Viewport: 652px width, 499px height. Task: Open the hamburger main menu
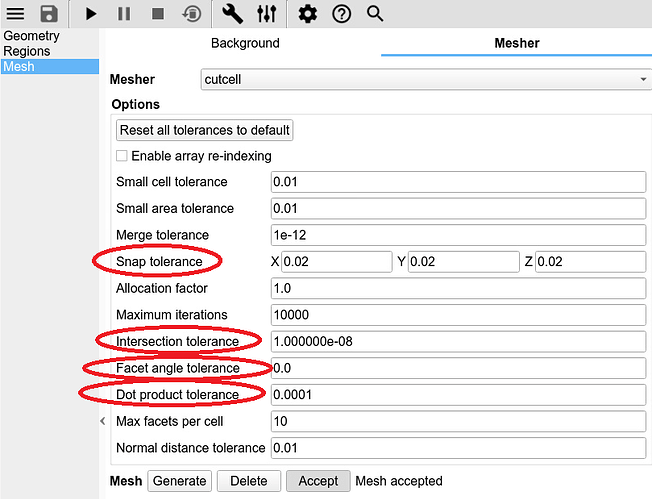pos(15,14)
